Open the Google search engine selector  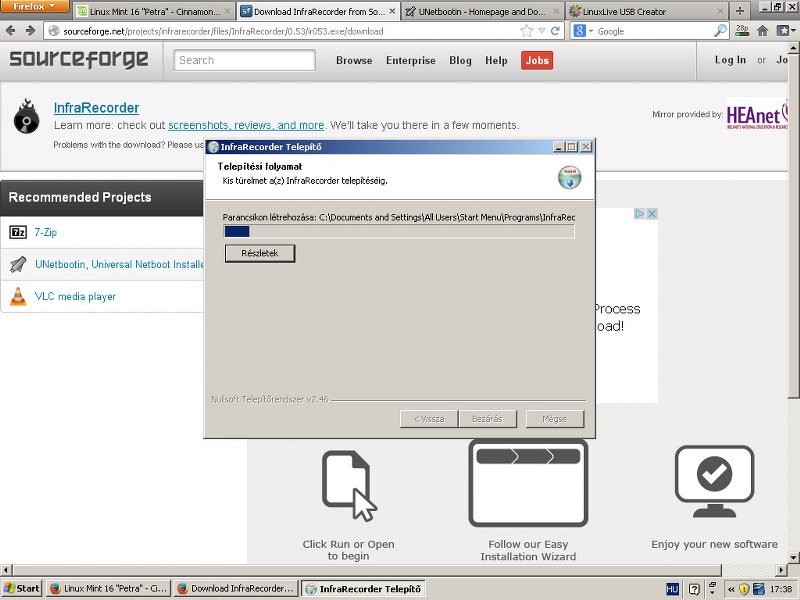click(583, 31)
